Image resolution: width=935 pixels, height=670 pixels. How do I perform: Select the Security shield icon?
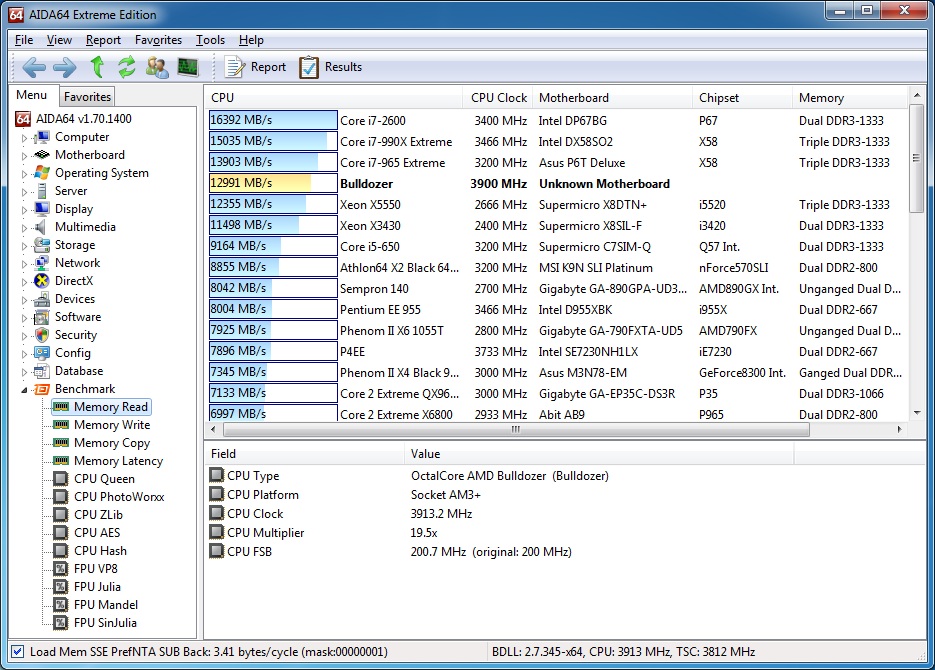click(x=42, y=335)
